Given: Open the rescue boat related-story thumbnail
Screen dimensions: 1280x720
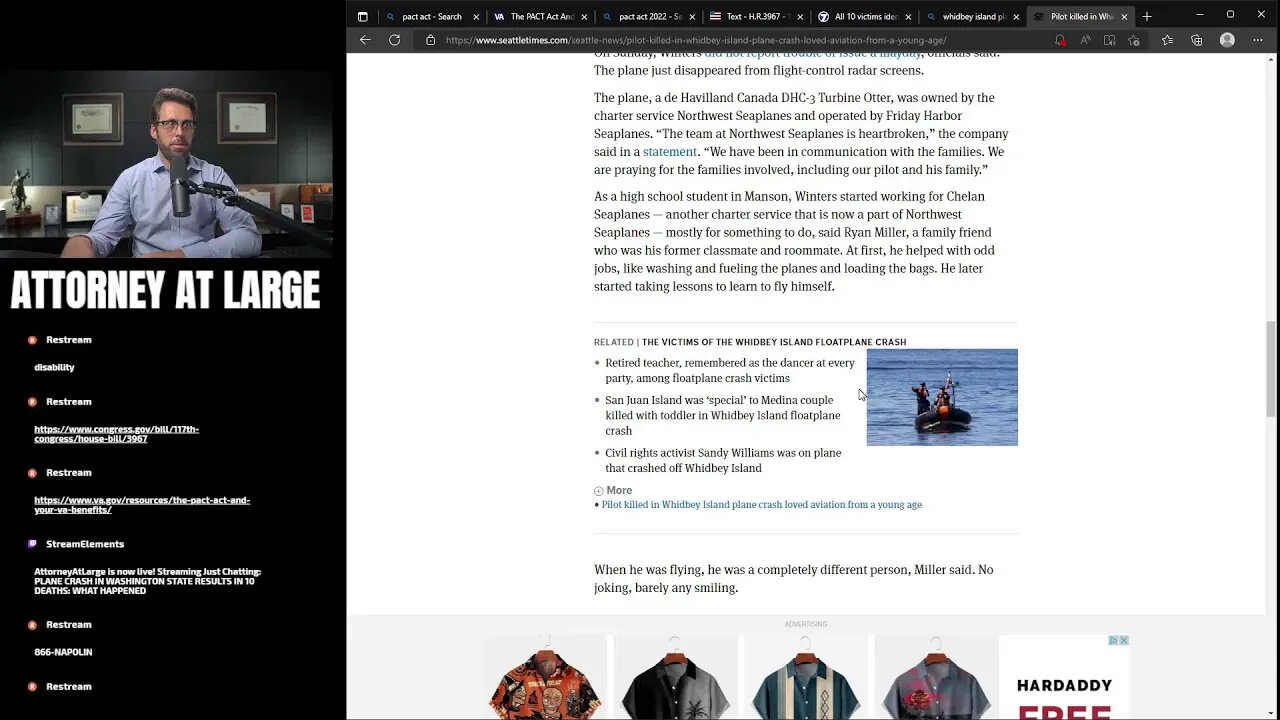Looking at the screenshot, I should tap(942, 397).
